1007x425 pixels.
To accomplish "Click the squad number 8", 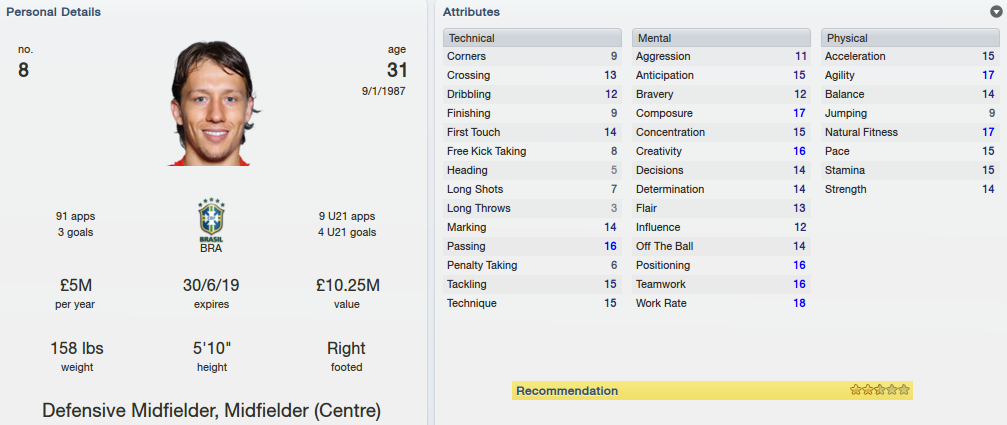I will pyautogui.click(x=23, y=70).
